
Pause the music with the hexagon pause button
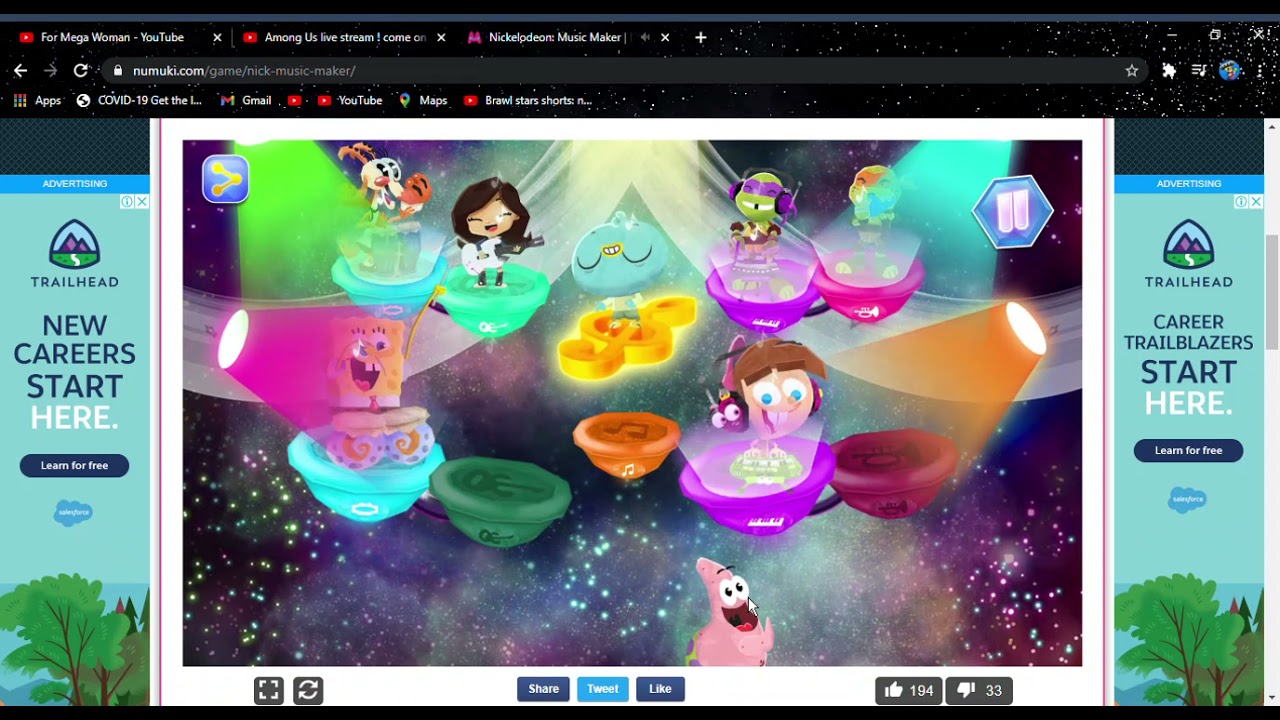pyautogui.click(x=1013, y=211)
